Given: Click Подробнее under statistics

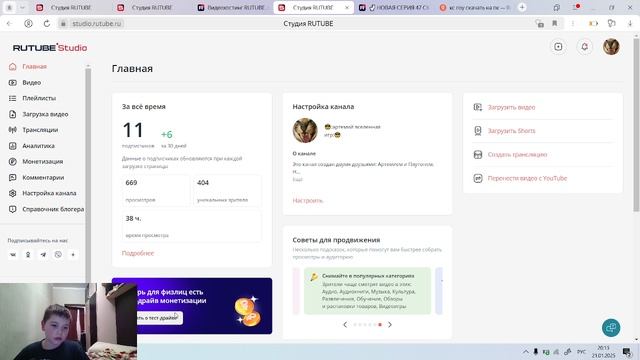Looking at the screenshot, I should pyautogui.click(x=138, y=253).
